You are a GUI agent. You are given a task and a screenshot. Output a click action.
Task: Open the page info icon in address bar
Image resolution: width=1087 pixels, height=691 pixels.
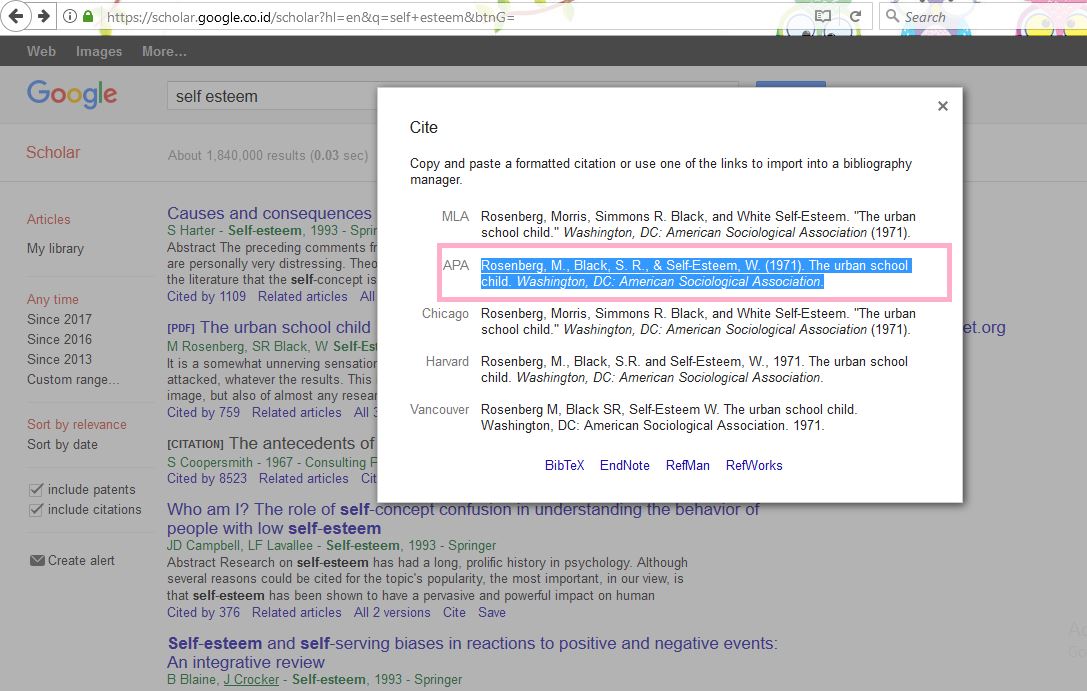[x=68, y=16]
